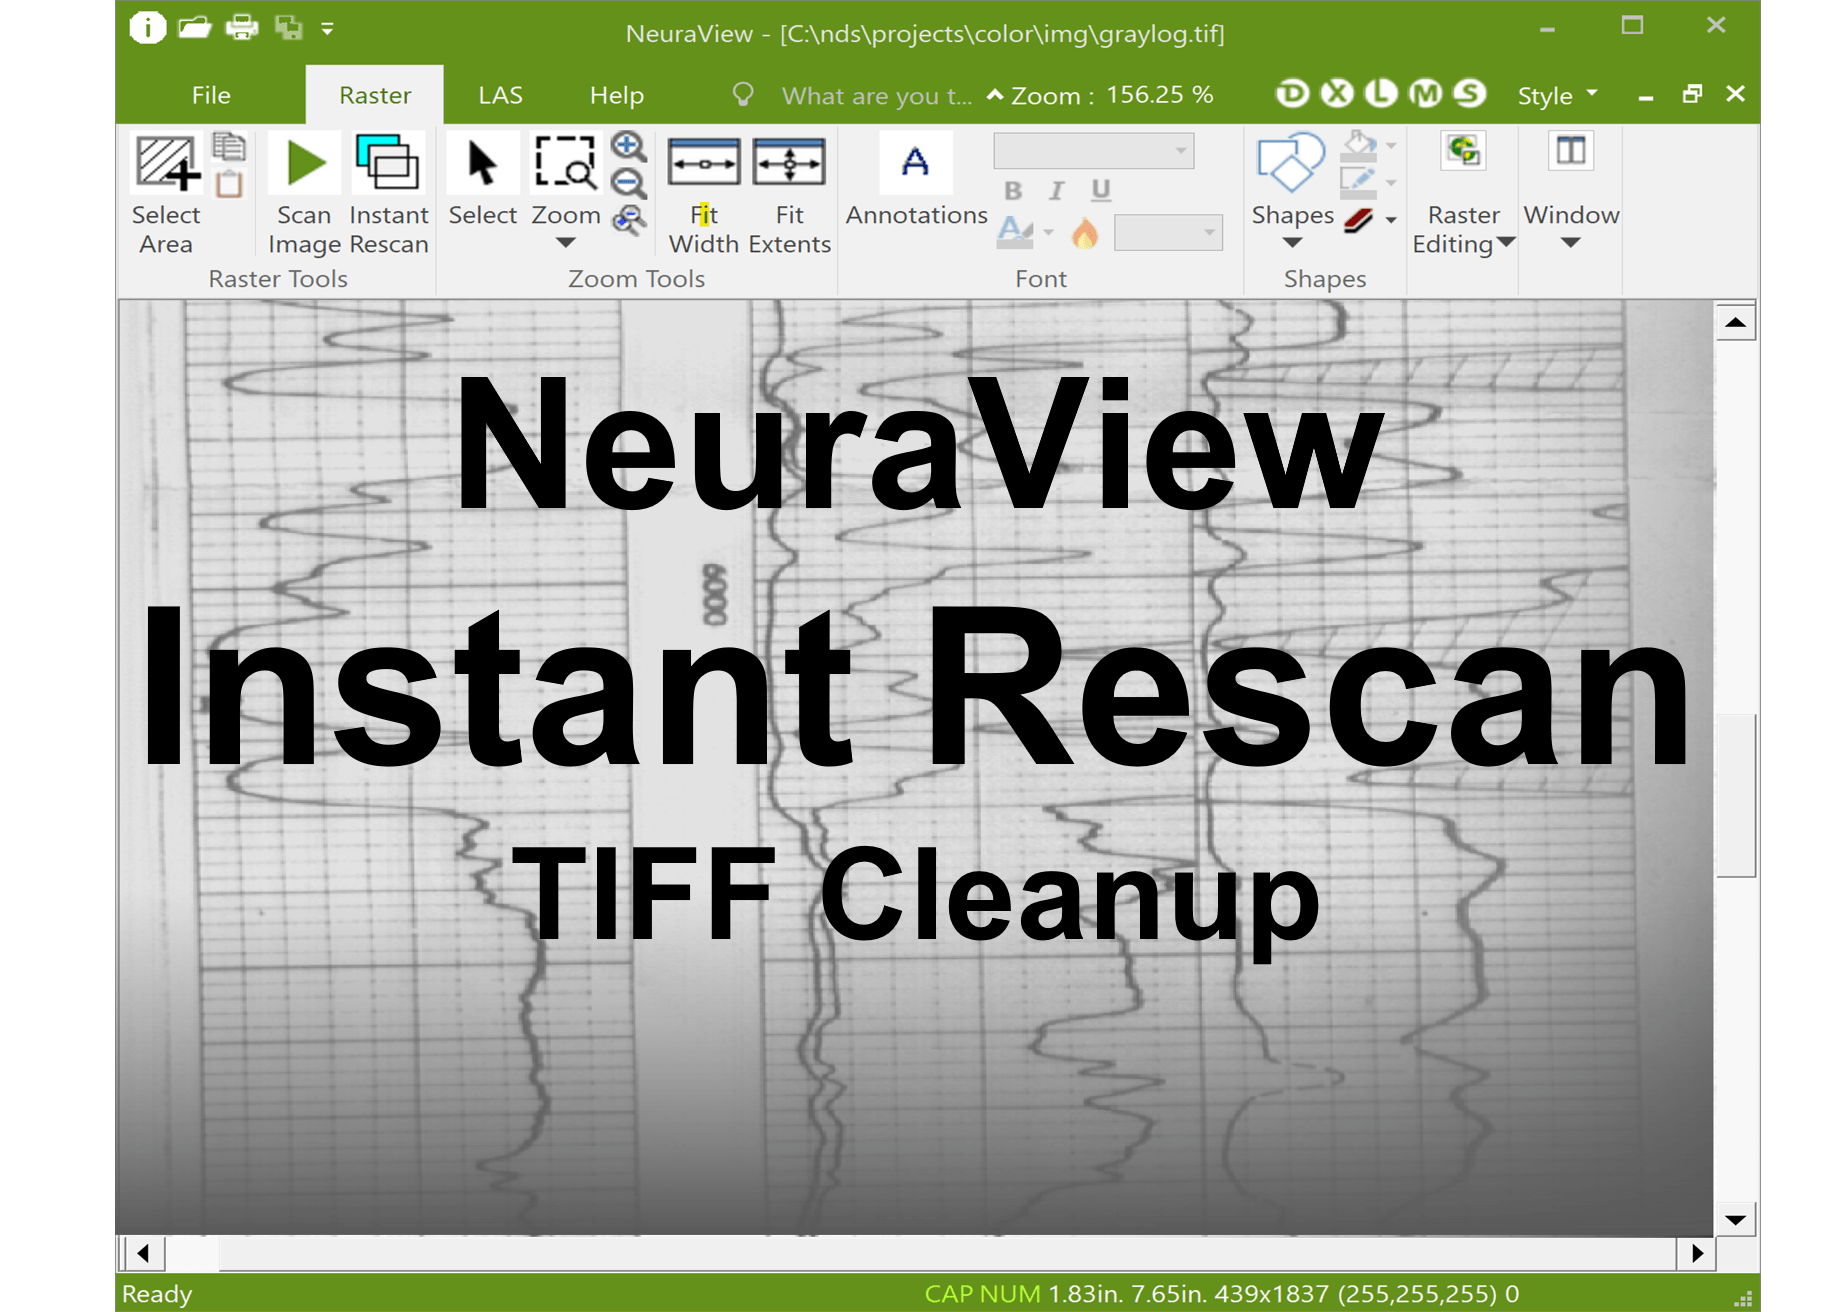Expand the eraser dropdown arrow

click(1391, 220)
